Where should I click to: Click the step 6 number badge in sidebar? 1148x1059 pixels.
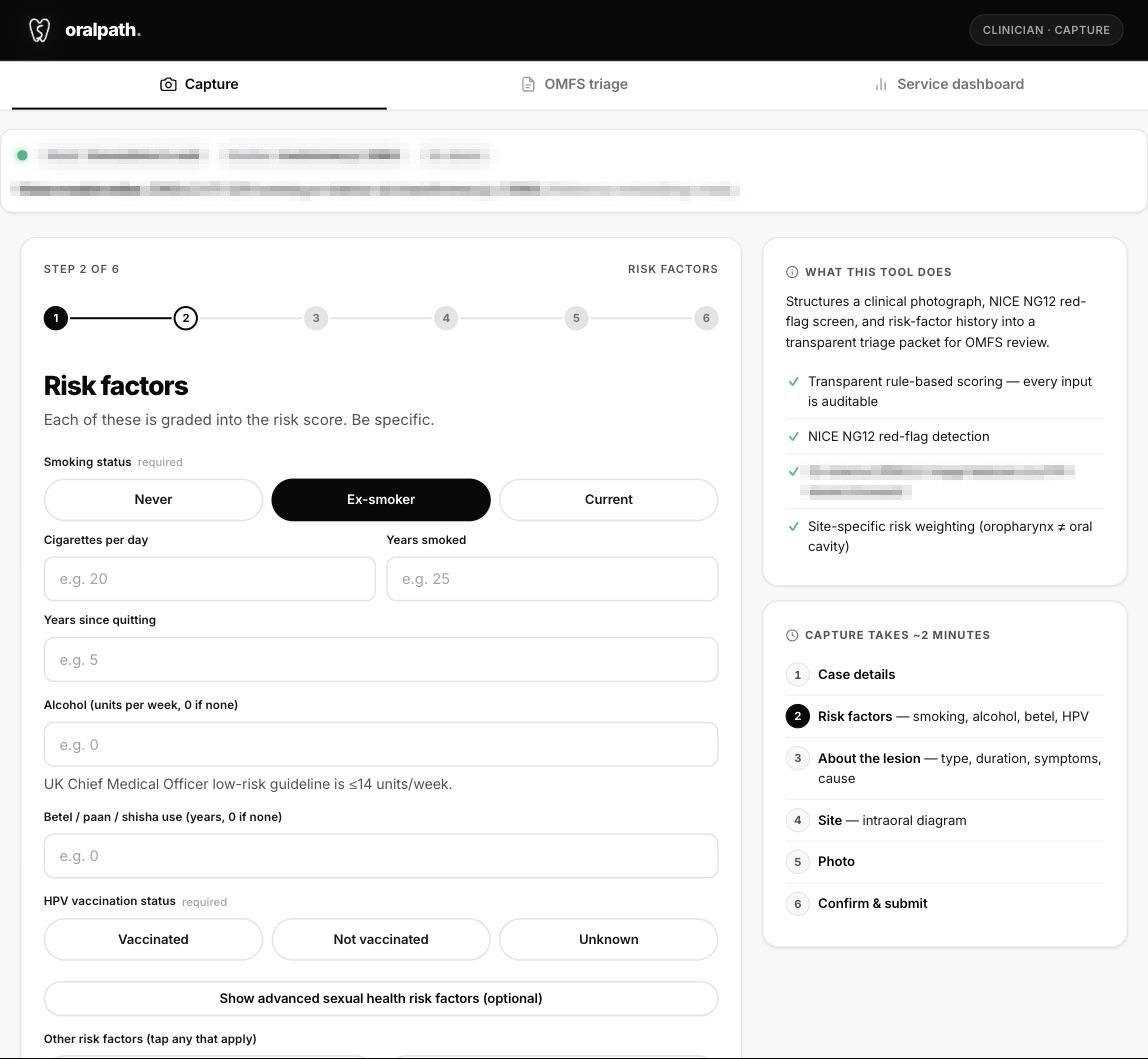(x=798, y=904)
